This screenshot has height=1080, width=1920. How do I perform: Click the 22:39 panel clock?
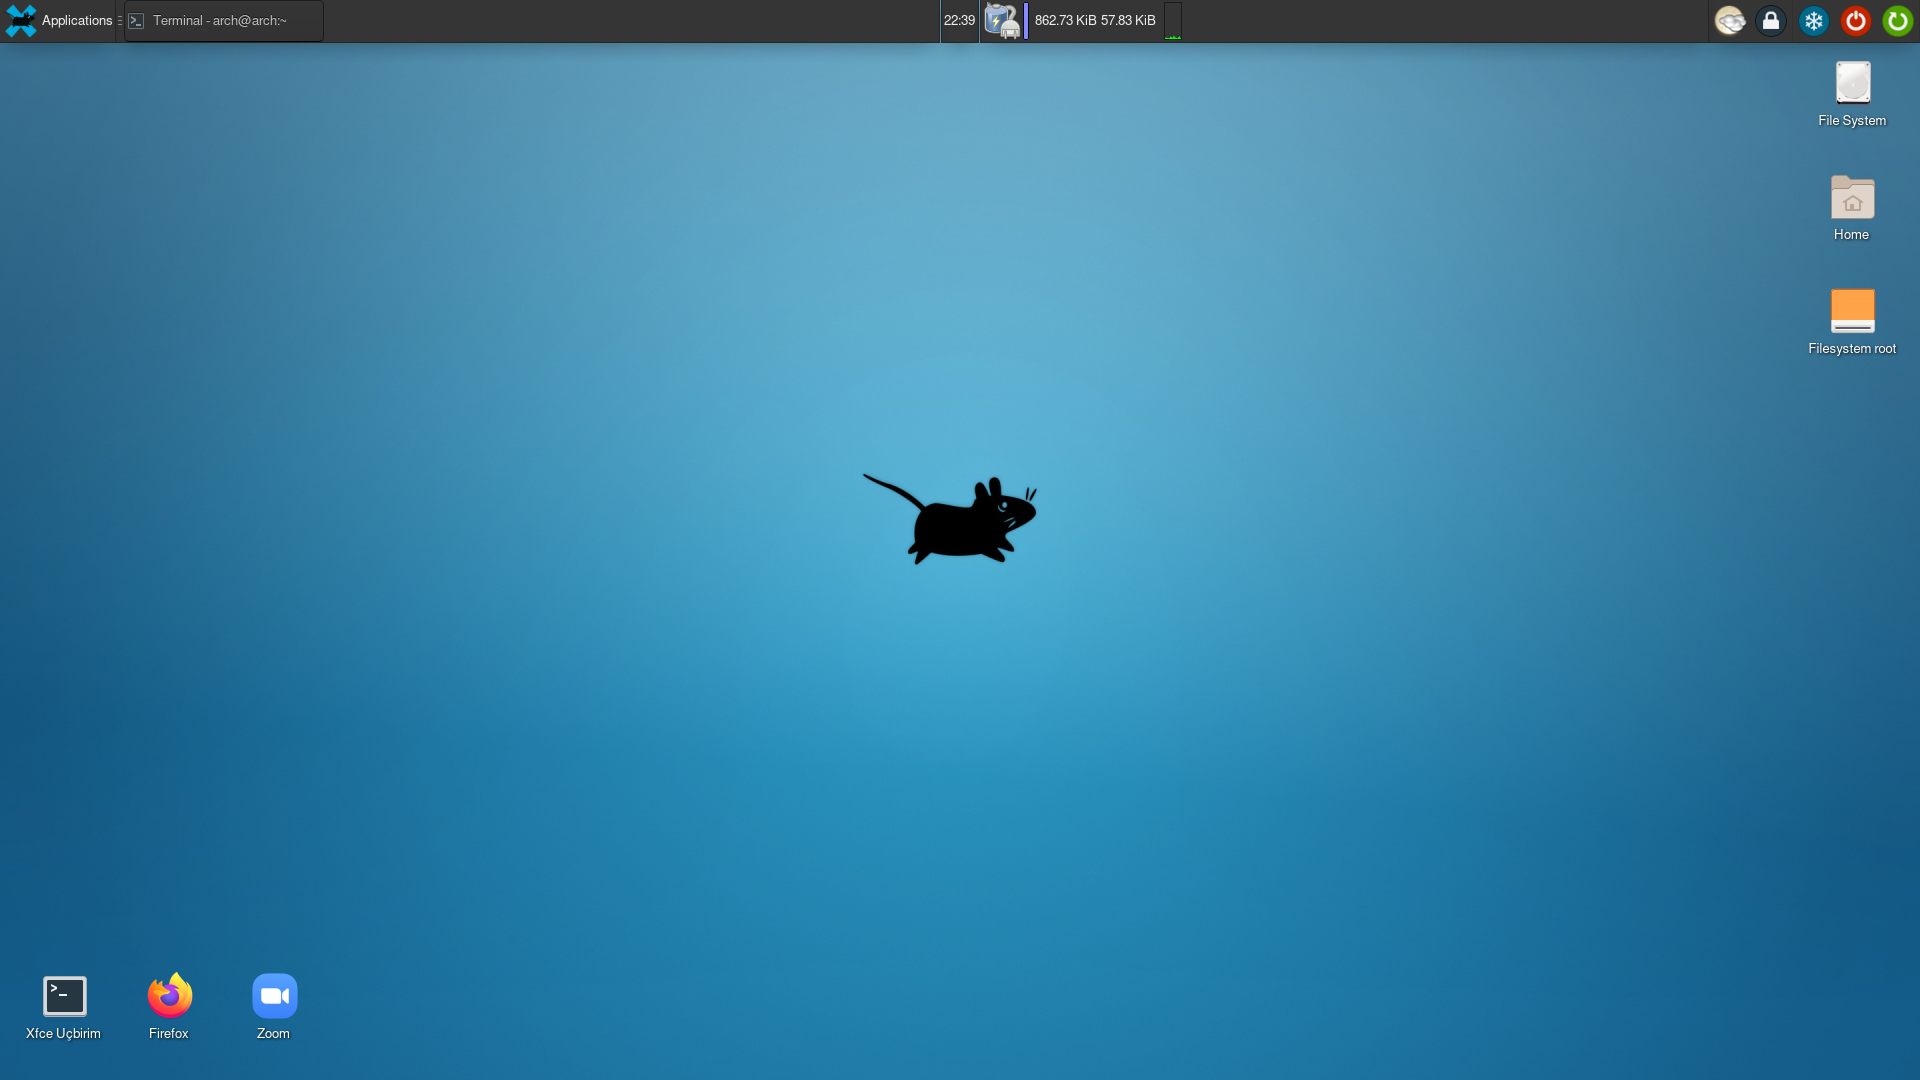pos(959,21)
